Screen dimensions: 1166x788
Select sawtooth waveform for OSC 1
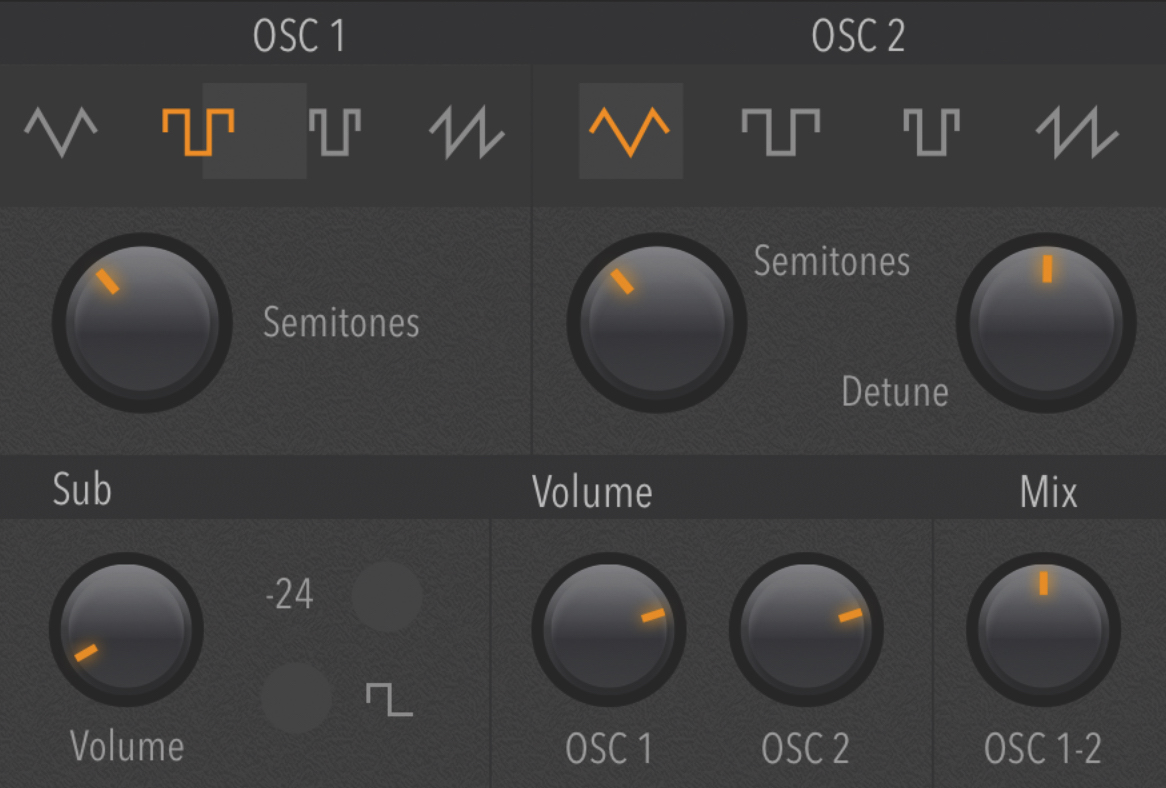(x=467, y=133)
